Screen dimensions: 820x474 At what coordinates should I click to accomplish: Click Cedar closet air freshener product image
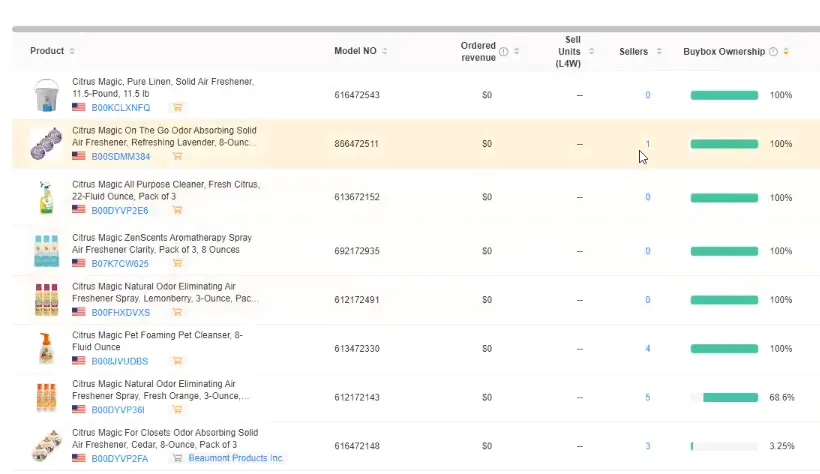[46, 446]
